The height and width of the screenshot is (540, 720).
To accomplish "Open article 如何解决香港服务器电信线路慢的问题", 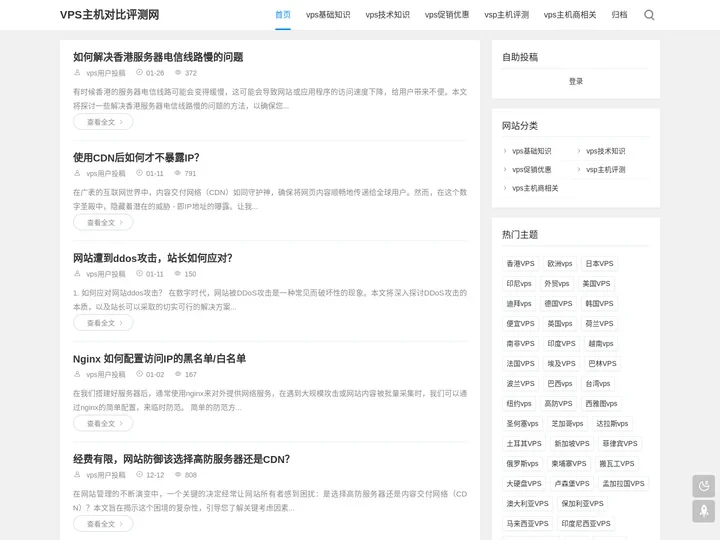I will pos(158,57).
